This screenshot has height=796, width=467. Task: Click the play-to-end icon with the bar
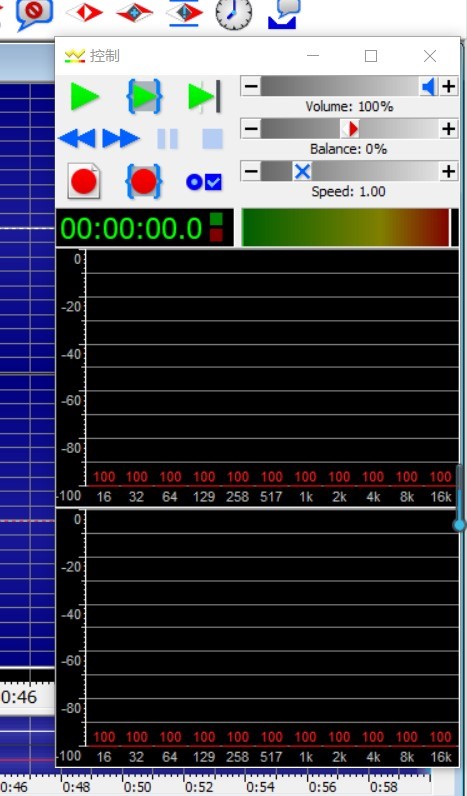click(204, 96)
